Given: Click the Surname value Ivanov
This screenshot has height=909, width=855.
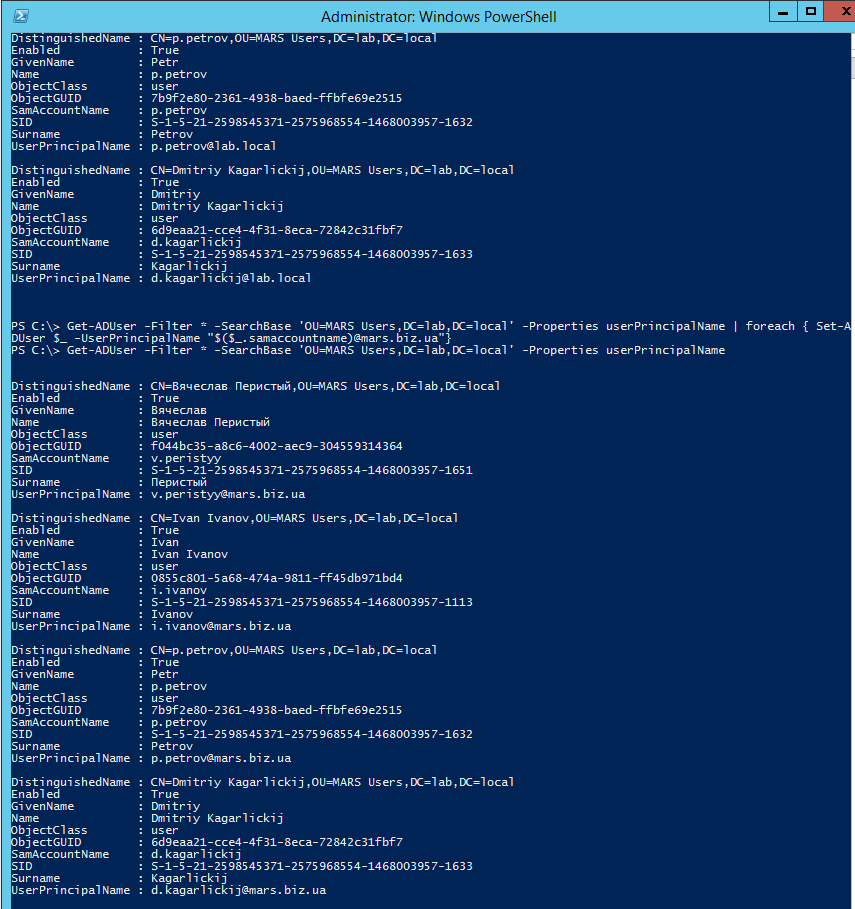Looking at the screenshot, I should pos(172,614).
